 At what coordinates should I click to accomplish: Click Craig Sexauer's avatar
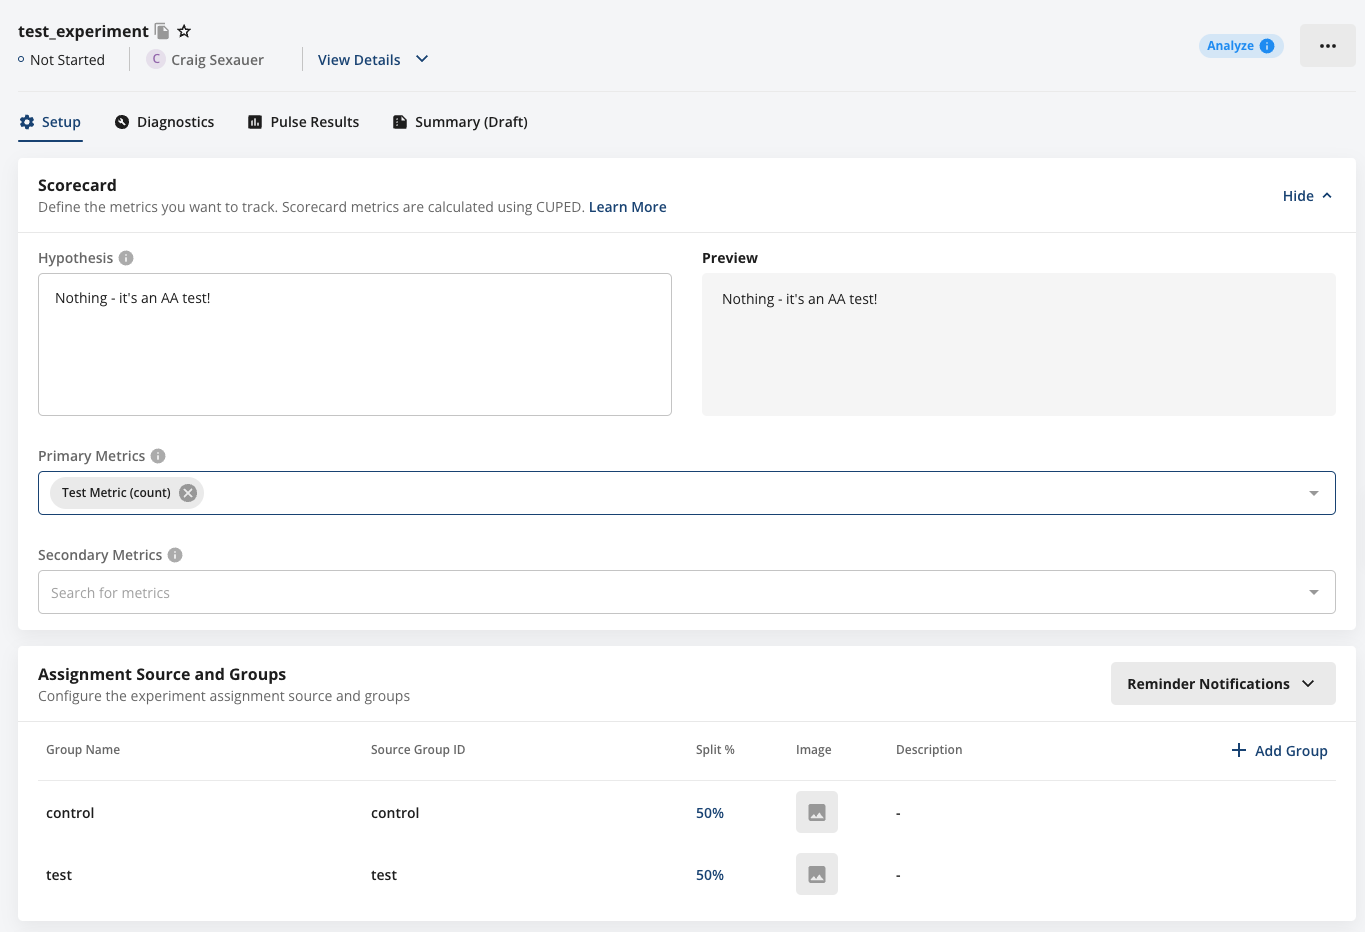156,59
